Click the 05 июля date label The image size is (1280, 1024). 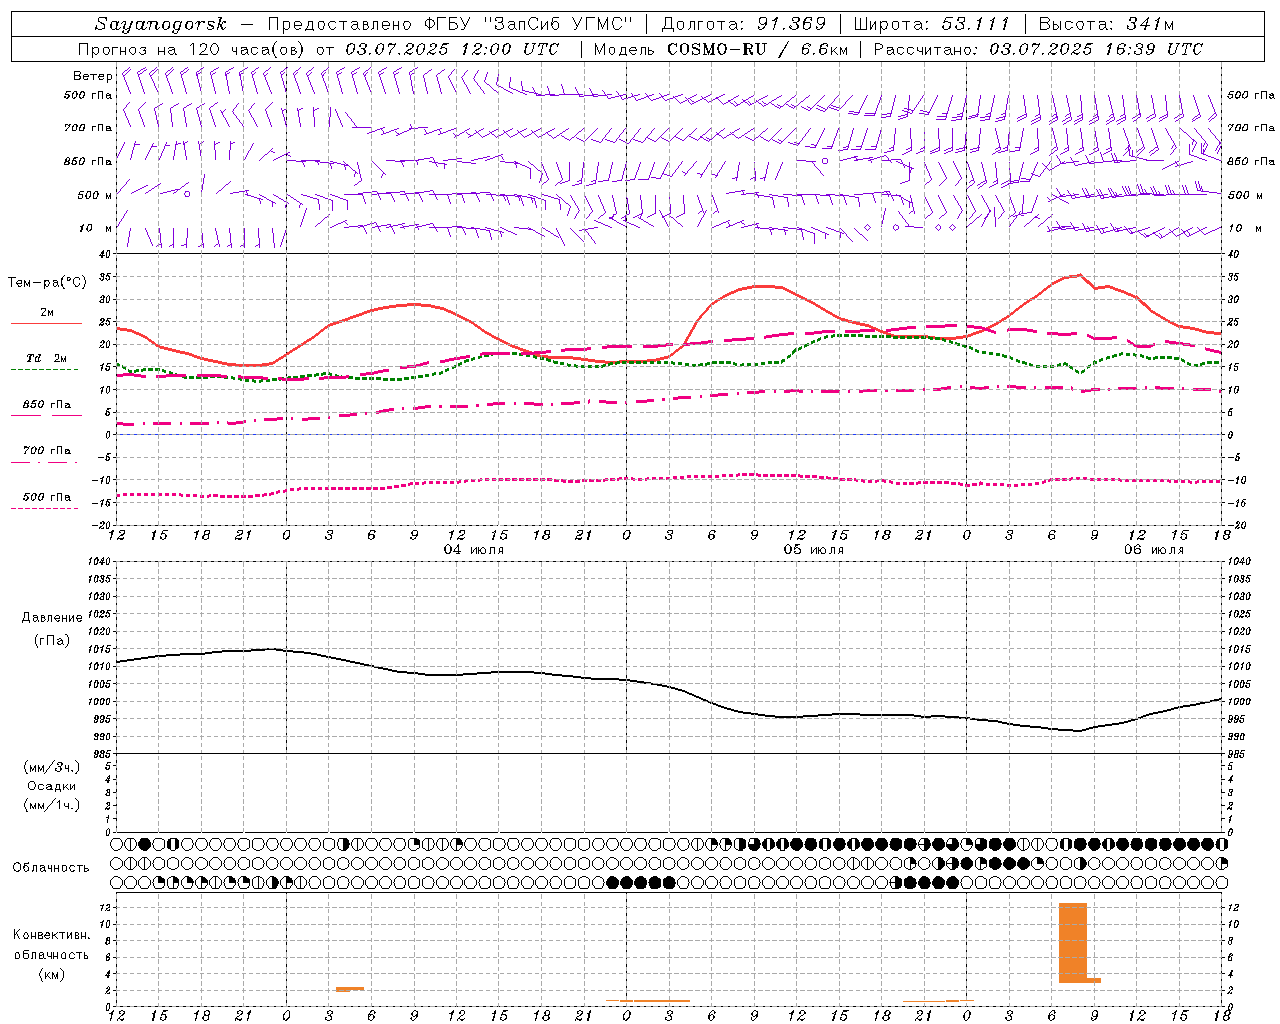coord(814,550)
